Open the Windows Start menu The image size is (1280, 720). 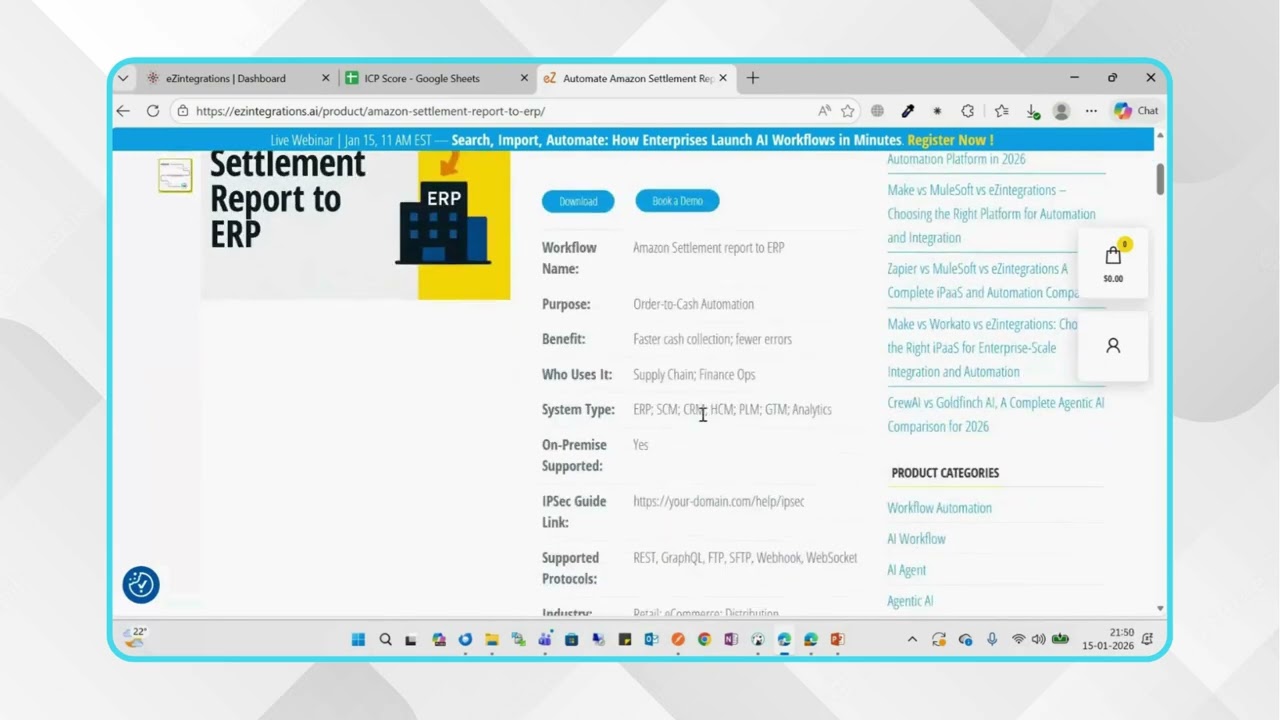pyautogui.click(x=358, y=640)
